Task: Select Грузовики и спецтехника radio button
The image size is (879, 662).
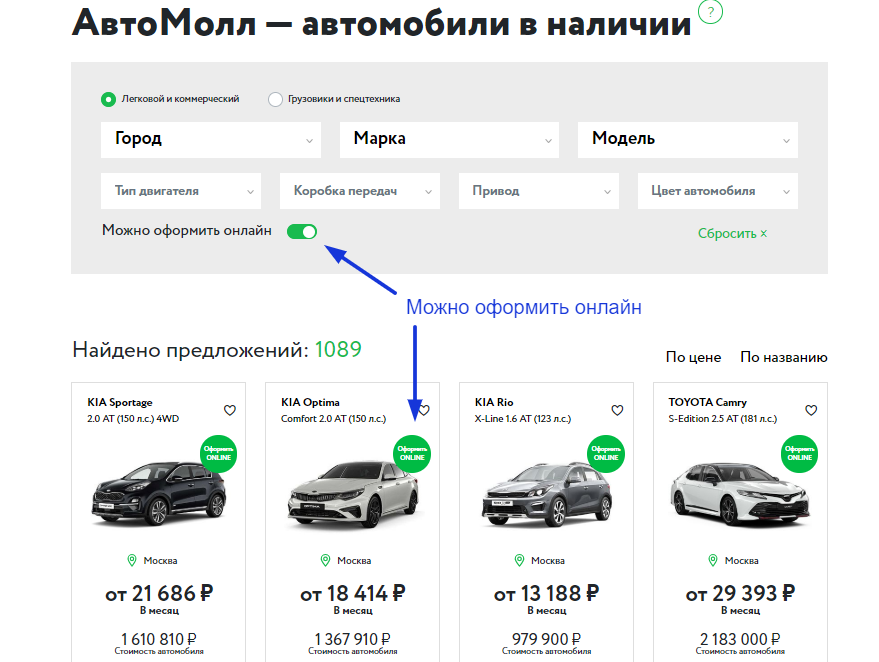Action: tap(275, 99)
